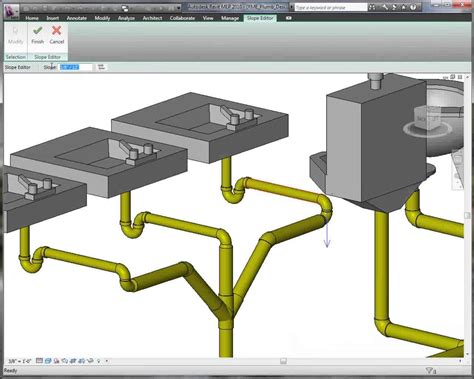This screenshot has width=474, height=379.
Task: Expand the dropdown left of the search box
Action: (x=292, y=7)
